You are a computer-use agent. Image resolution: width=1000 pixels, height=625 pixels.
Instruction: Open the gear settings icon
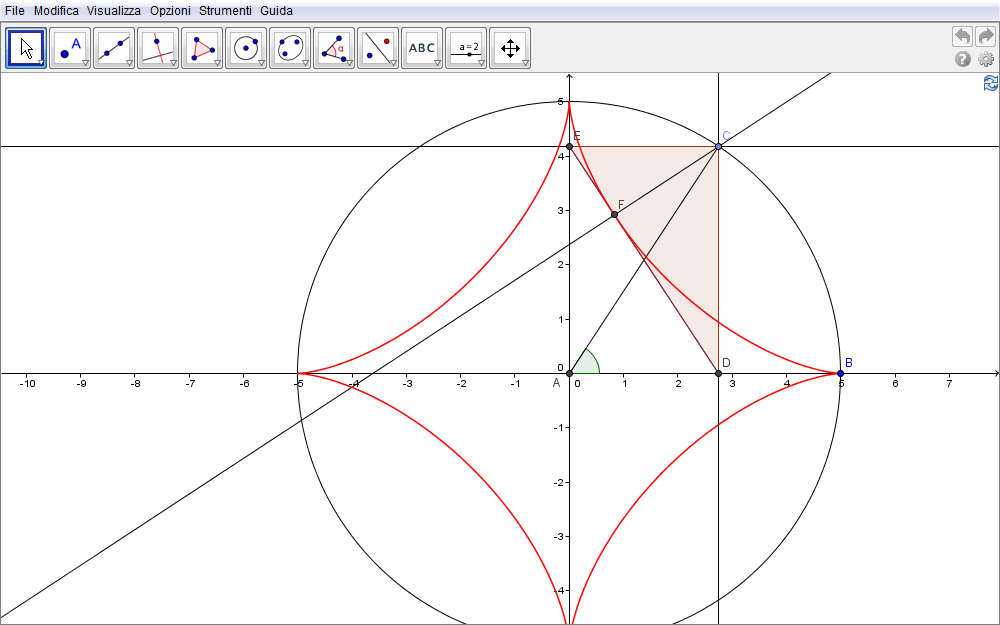tap(986, 59)
